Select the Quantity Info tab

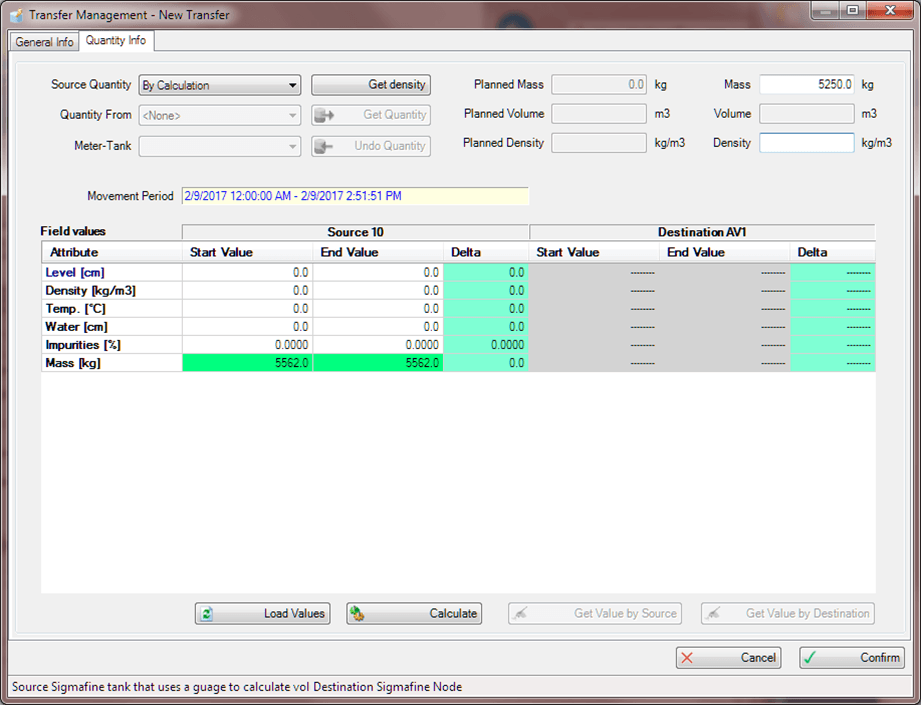[114, 41]
